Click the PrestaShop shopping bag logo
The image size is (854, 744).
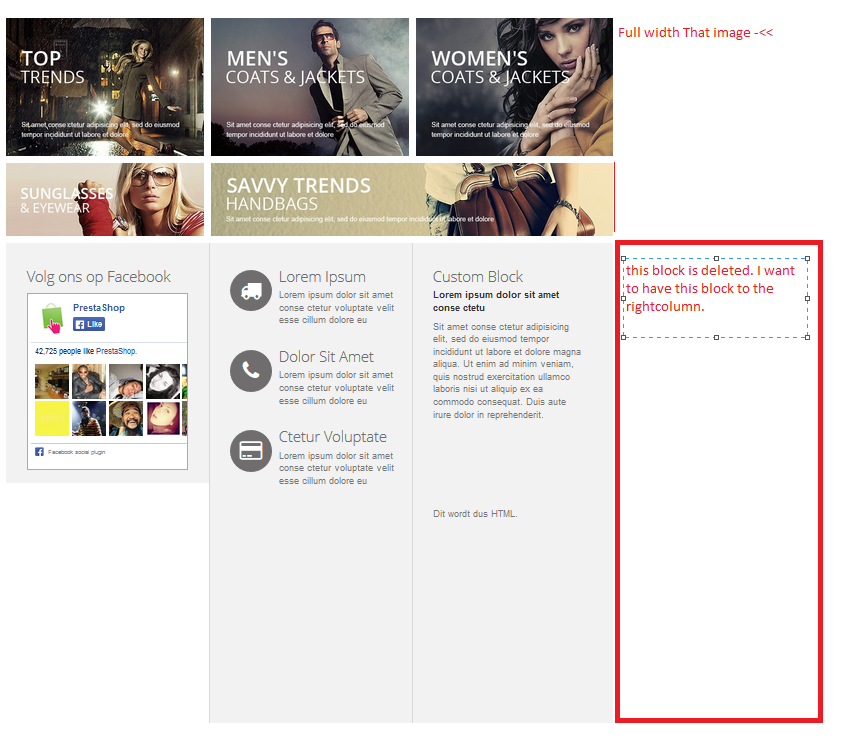[52, 318]
